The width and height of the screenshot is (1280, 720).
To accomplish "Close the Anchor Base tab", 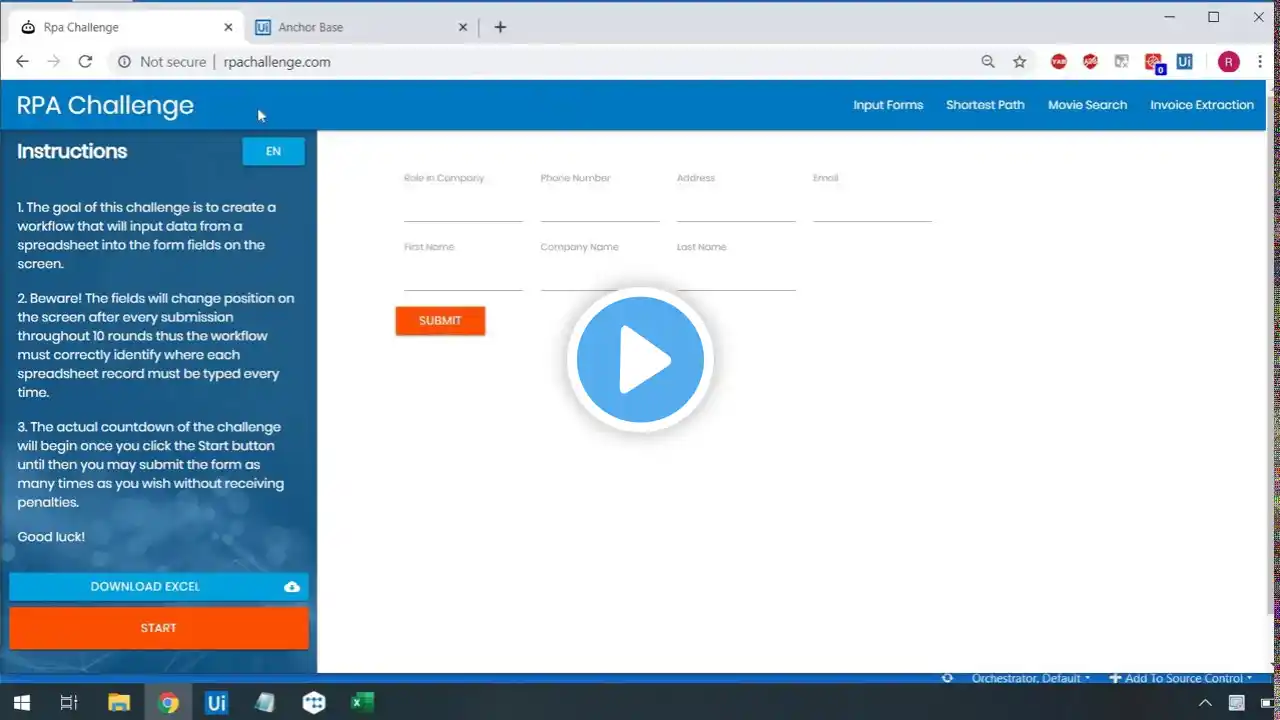I will click(x=463, y=27).
